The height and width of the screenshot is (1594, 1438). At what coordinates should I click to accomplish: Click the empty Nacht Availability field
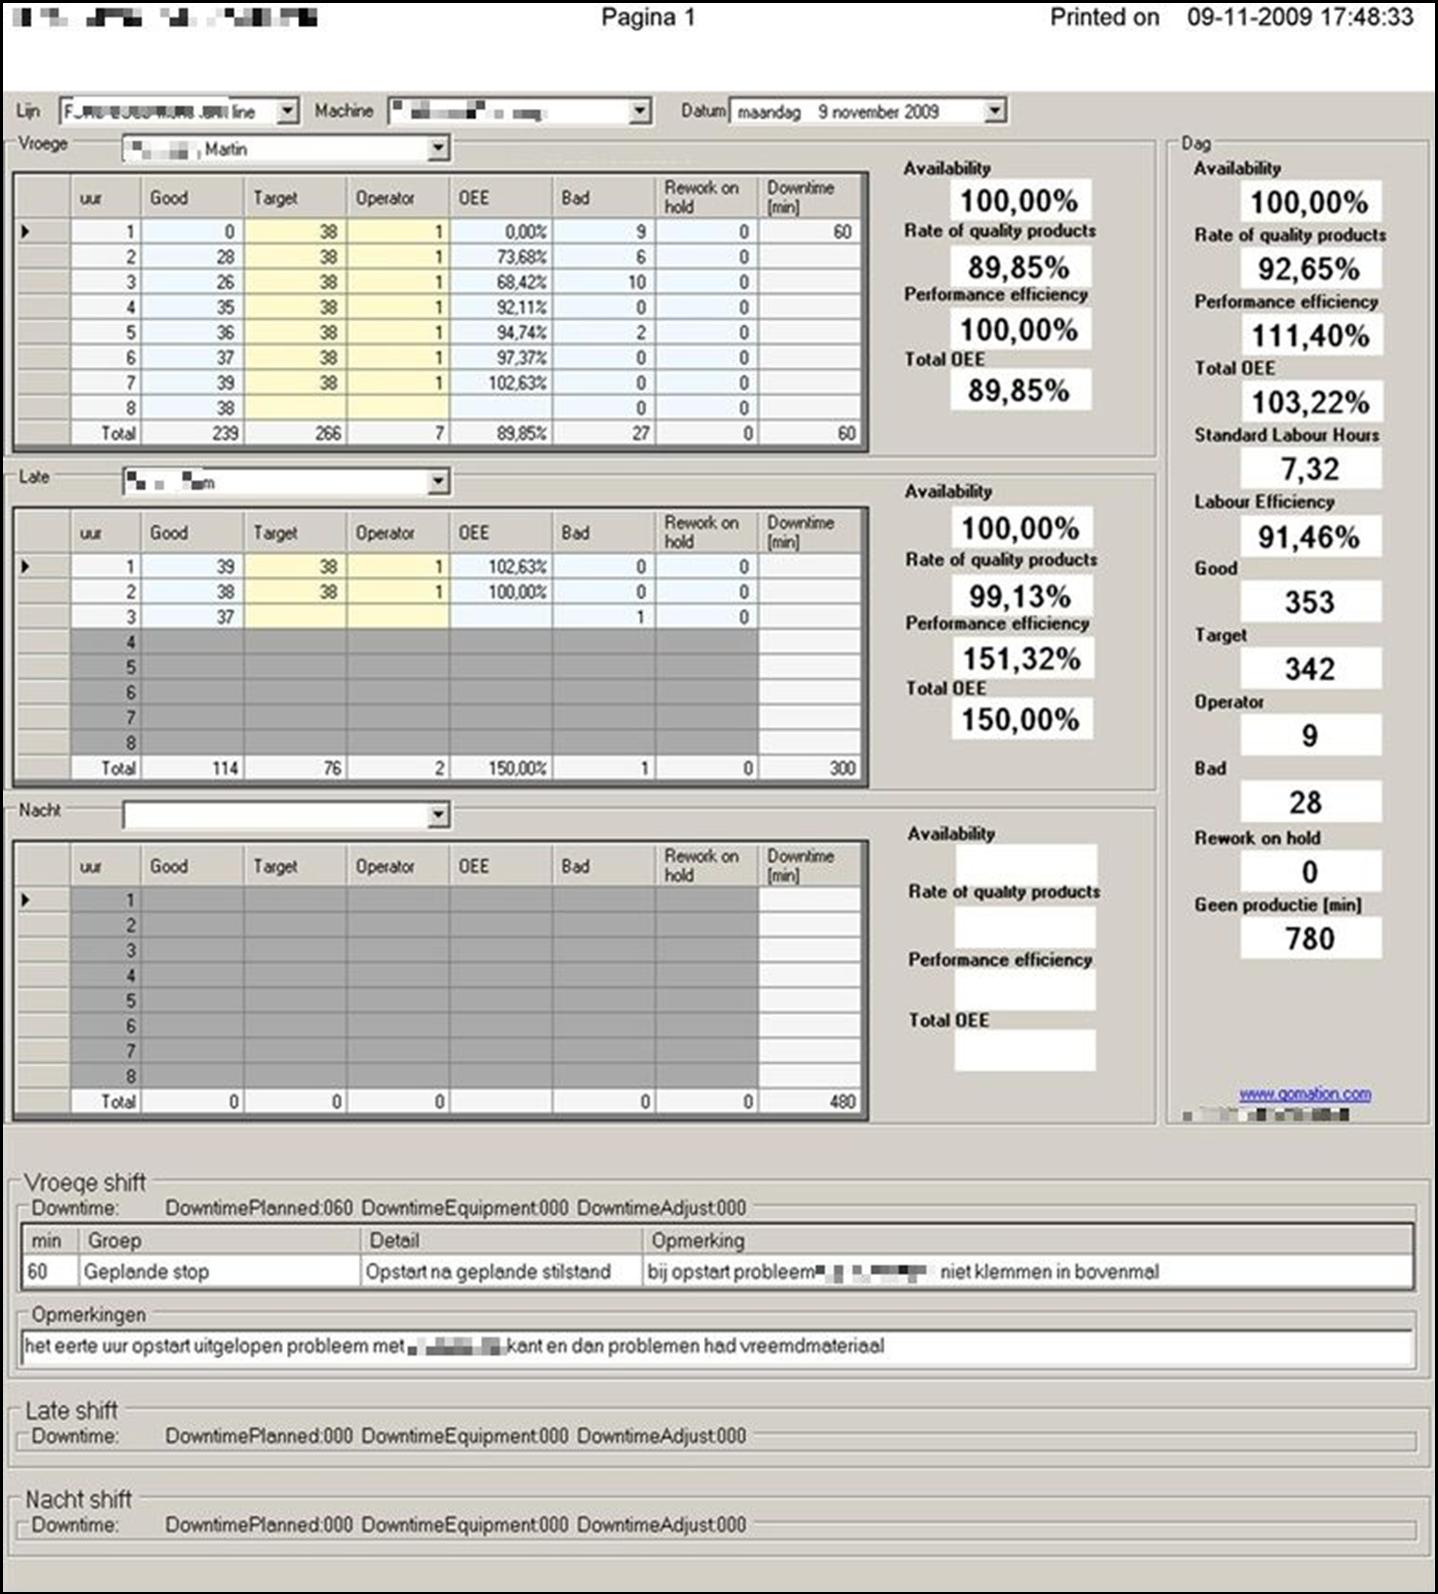[1025, 863]
